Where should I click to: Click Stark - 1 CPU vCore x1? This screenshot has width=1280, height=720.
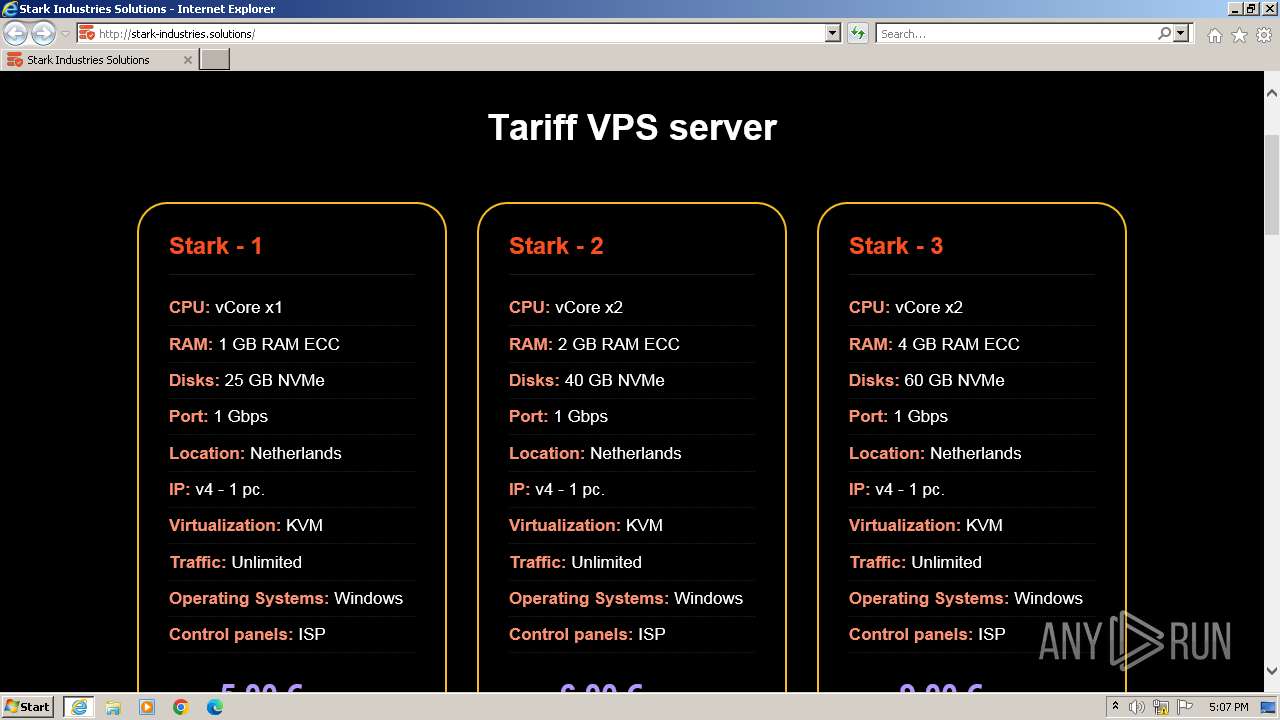[226, 307]
